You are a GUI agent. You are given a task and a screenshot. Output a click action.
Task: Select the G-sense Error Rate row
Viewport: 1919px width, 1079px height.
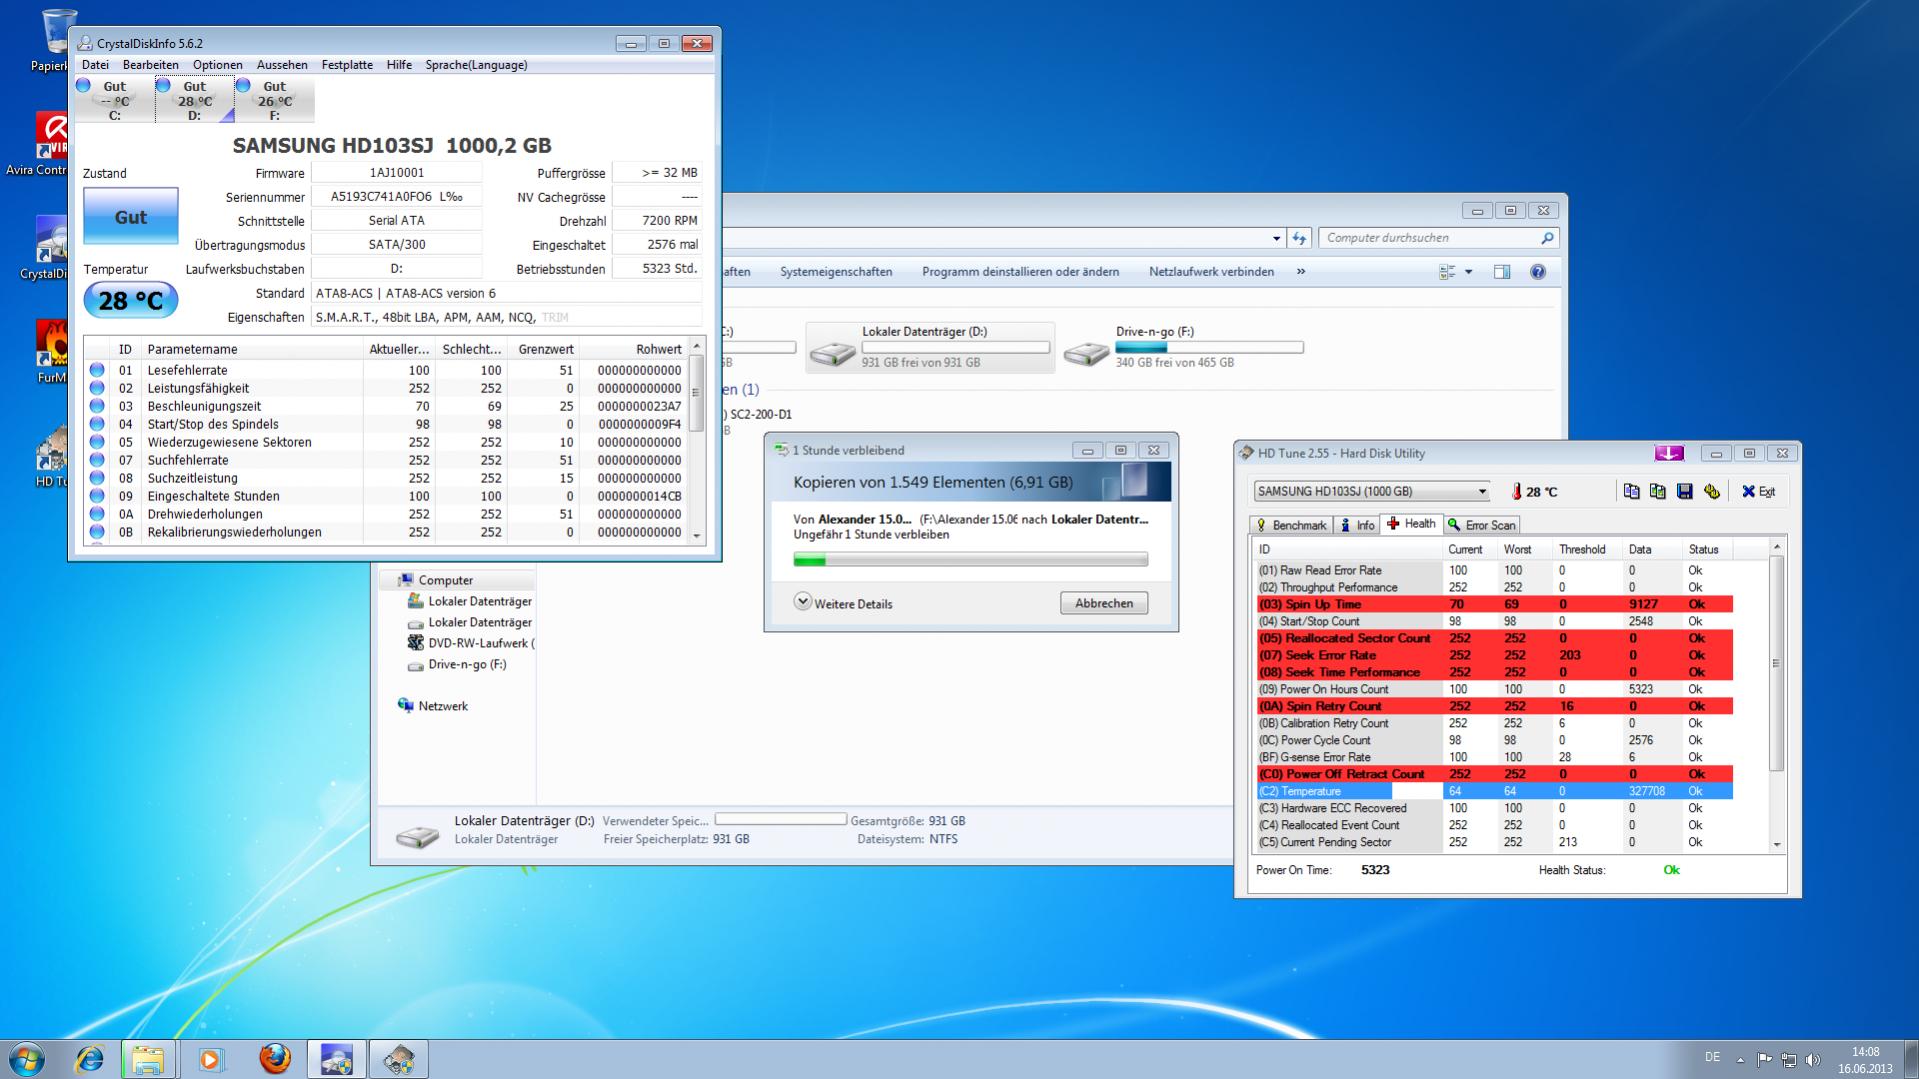[1494, 757]
